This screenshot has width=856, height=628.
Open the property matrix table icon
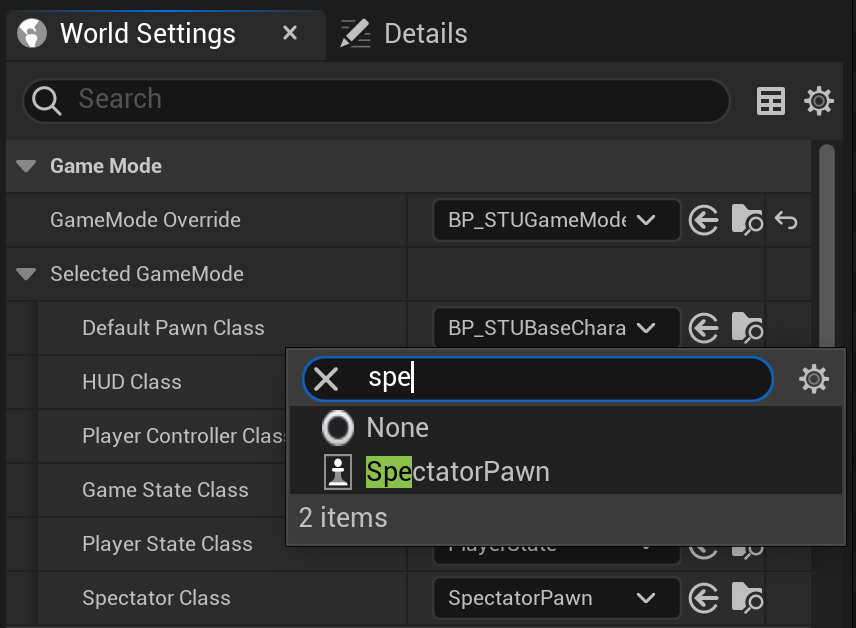coord(771,101)
